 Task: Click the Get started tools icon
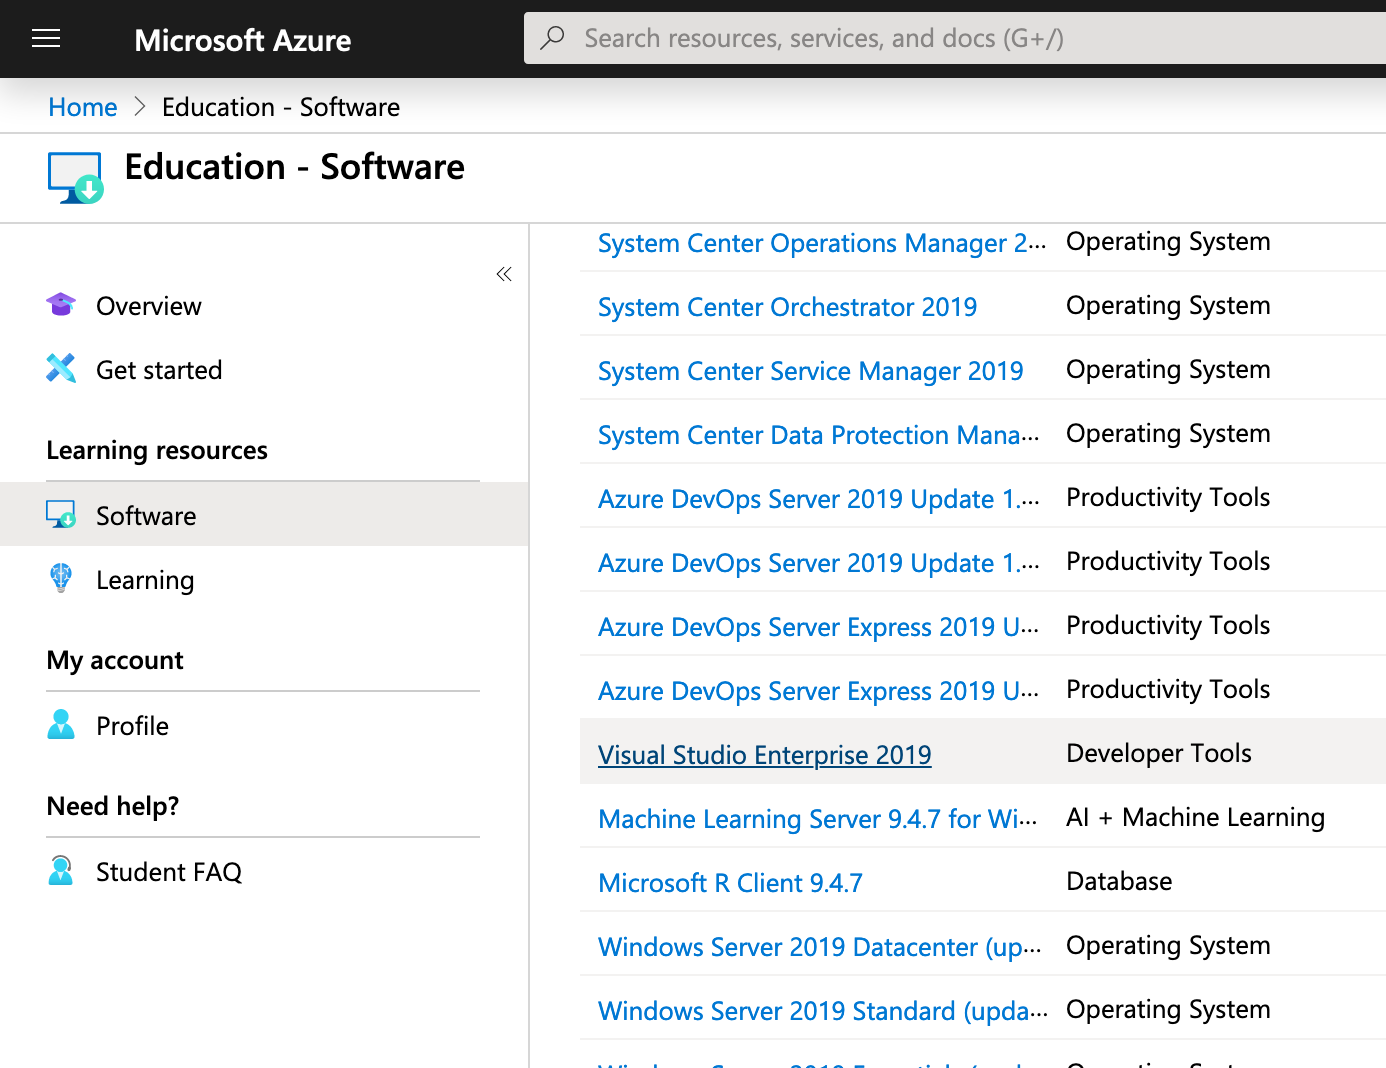click(x=61, y=369)
